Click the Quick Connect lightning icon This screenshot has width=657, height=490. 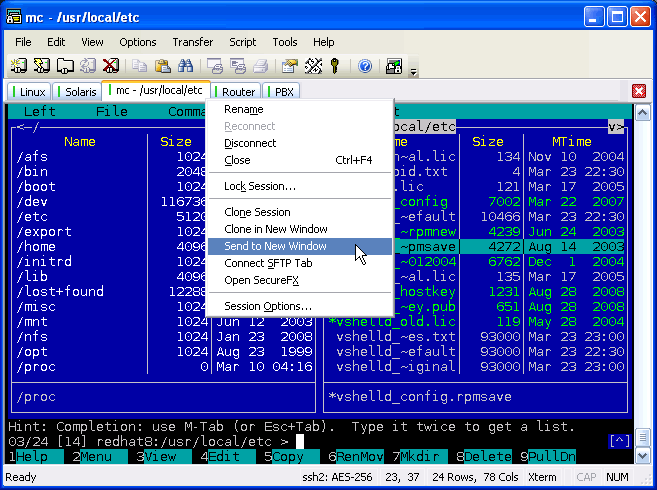pyautogui.click(x=41, y=66)
